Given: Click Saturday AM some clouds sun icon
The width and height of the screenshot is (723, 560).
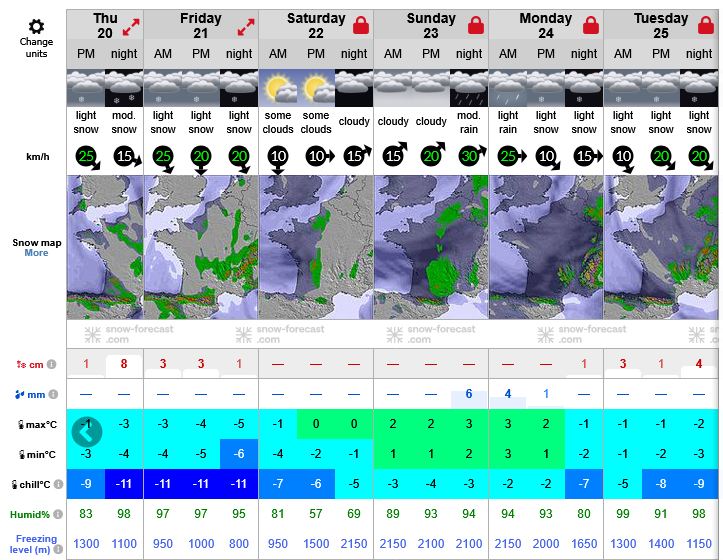Looking at the screenshot, I should tap(278, 88).
